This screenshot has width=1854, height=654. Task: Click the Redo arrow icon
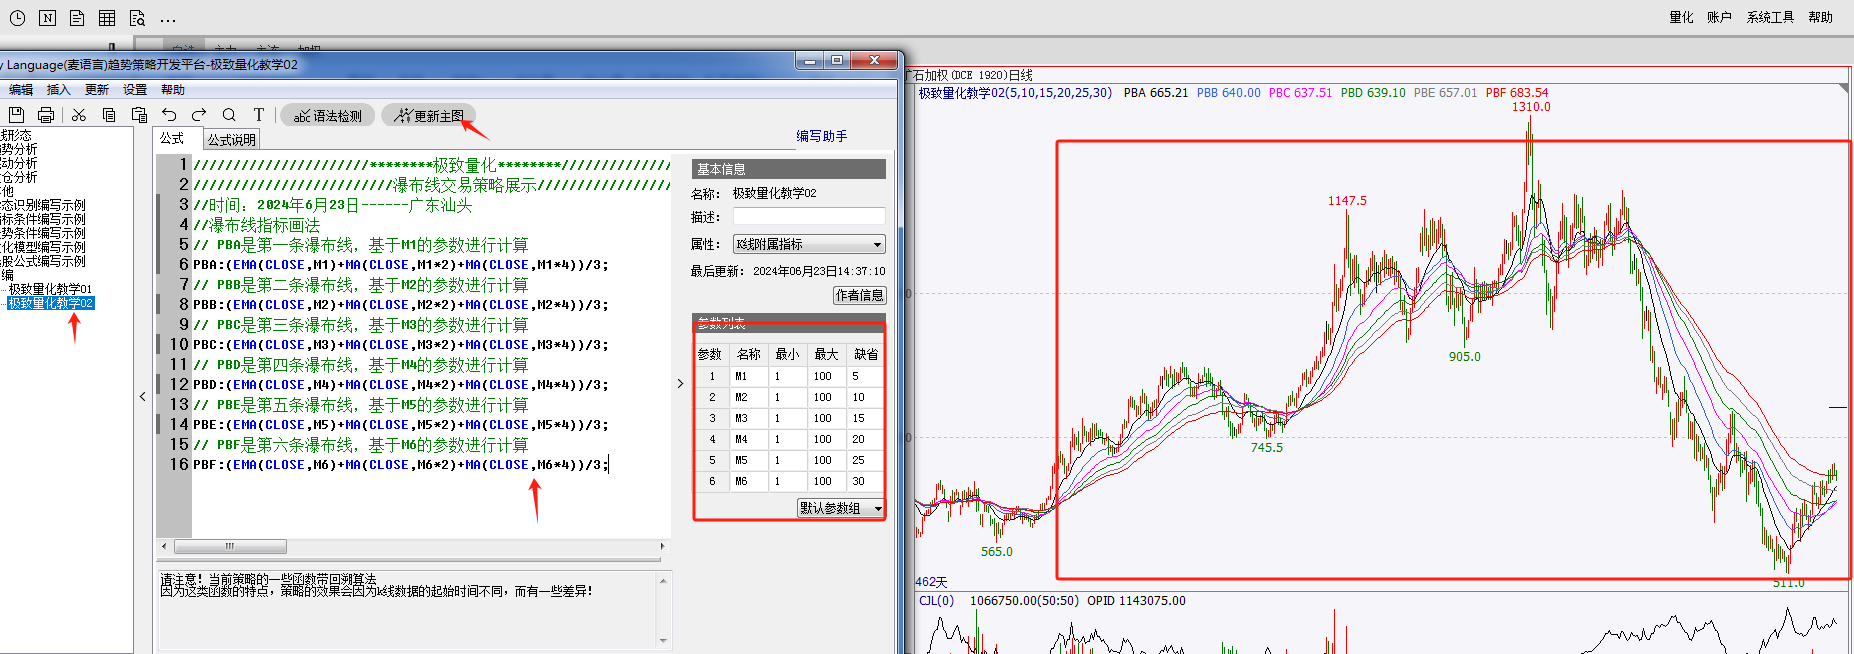coord(199,115)
